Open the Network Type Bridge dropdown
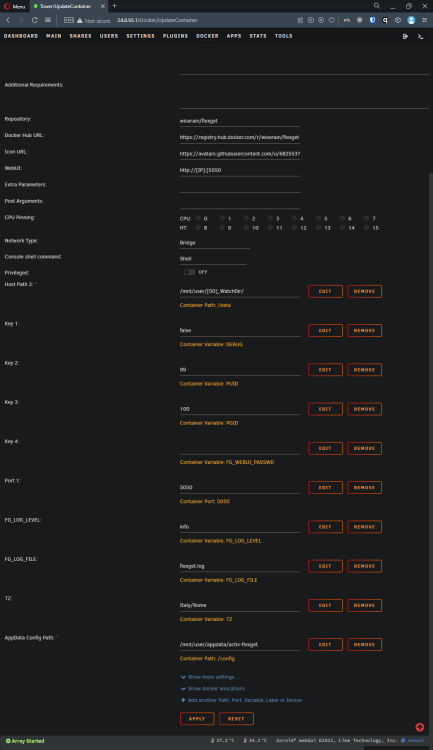Viewport: 433px width, 750px height. coord(215,243)
